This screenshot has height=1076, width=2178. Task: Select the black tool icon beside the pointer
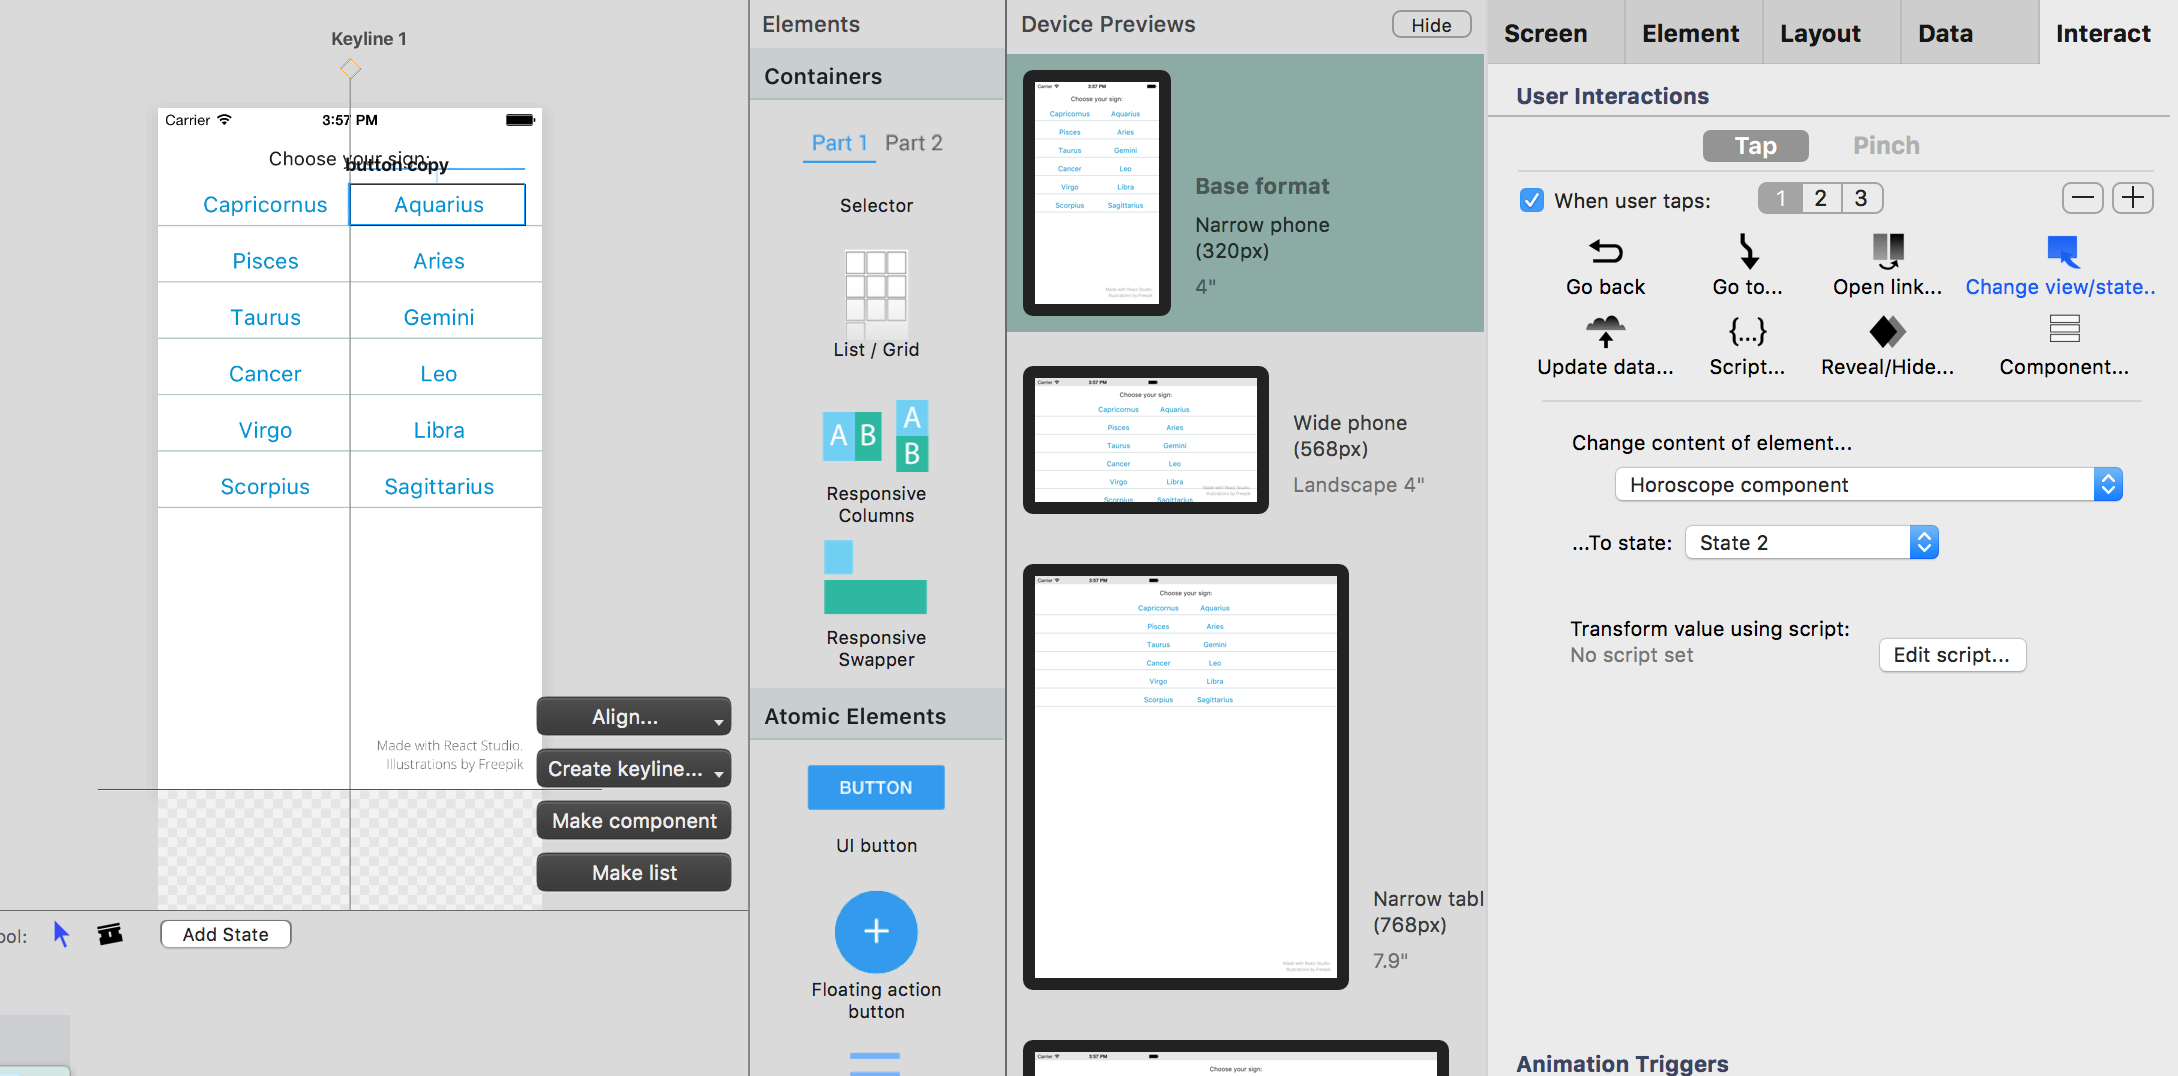[110, 934]
